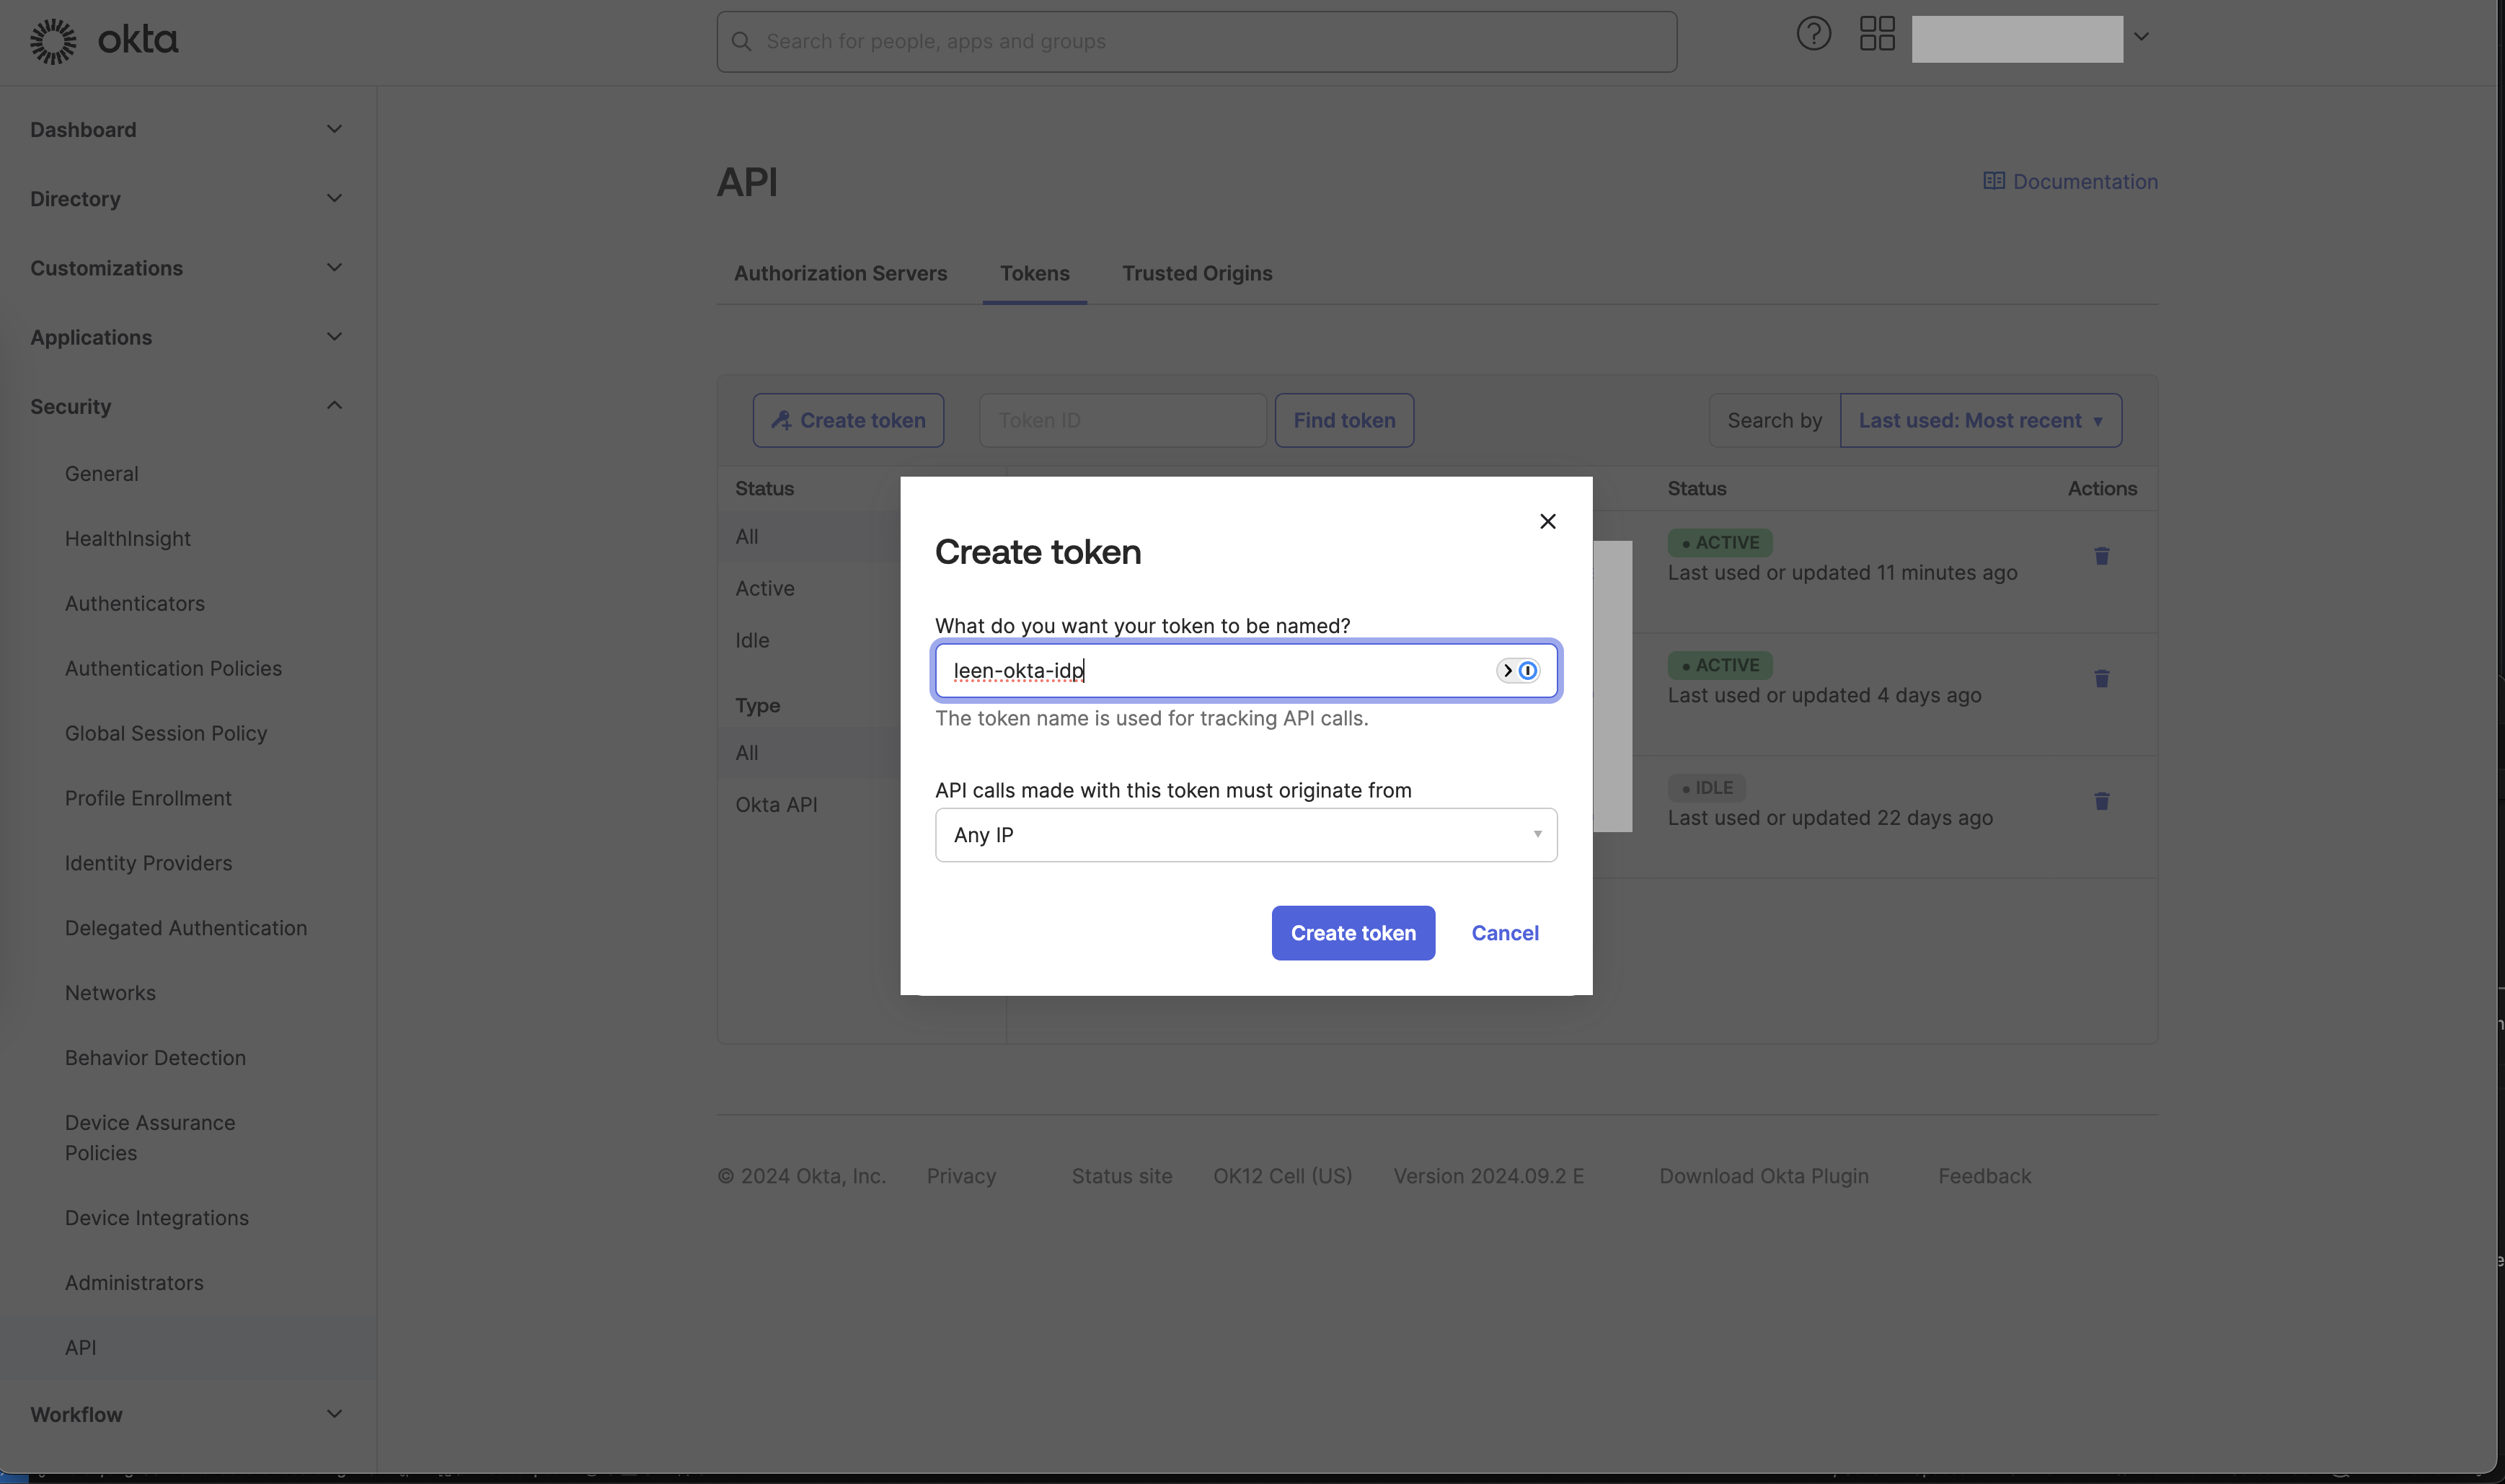Open the help question mark icon

[x=1813, y=34]
